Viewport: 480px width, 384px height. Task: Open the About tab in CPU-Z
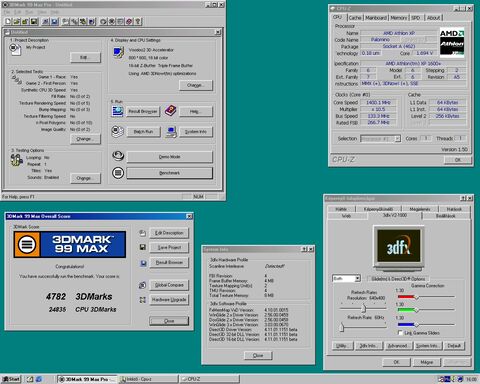(433, 18)
